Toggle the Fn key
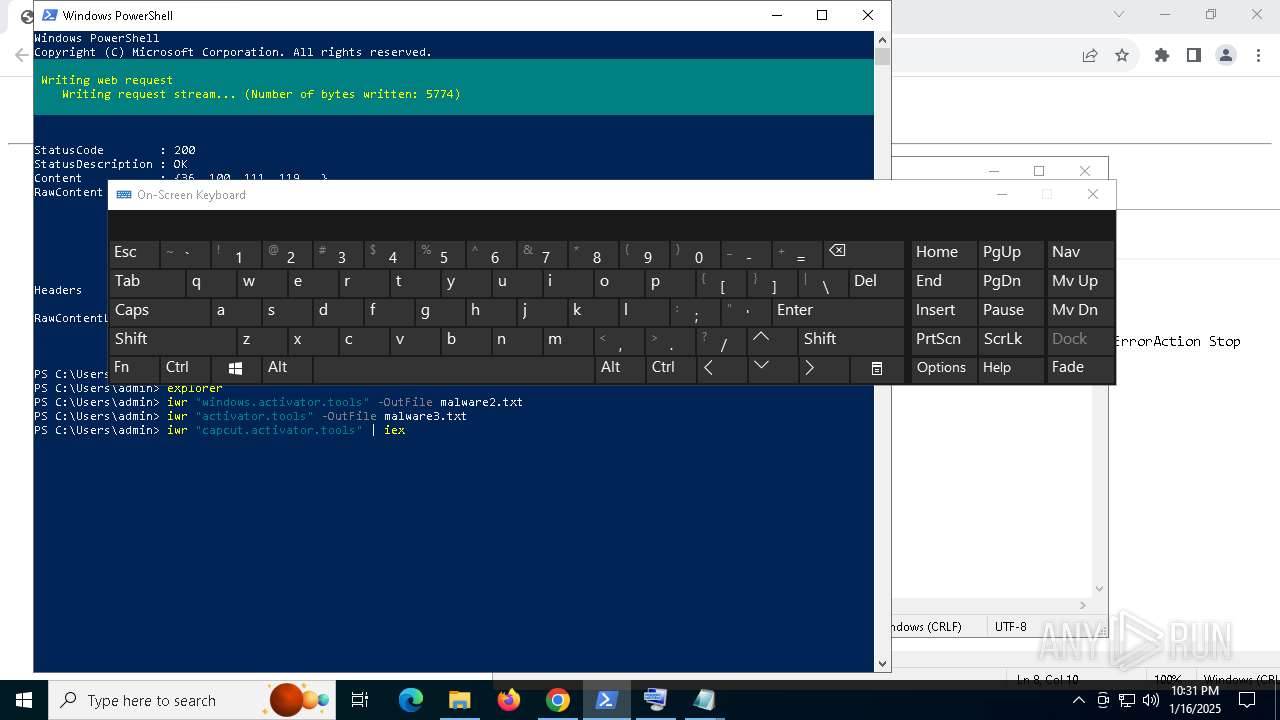This screenshot has height=720, width=1280. (134, 368)
